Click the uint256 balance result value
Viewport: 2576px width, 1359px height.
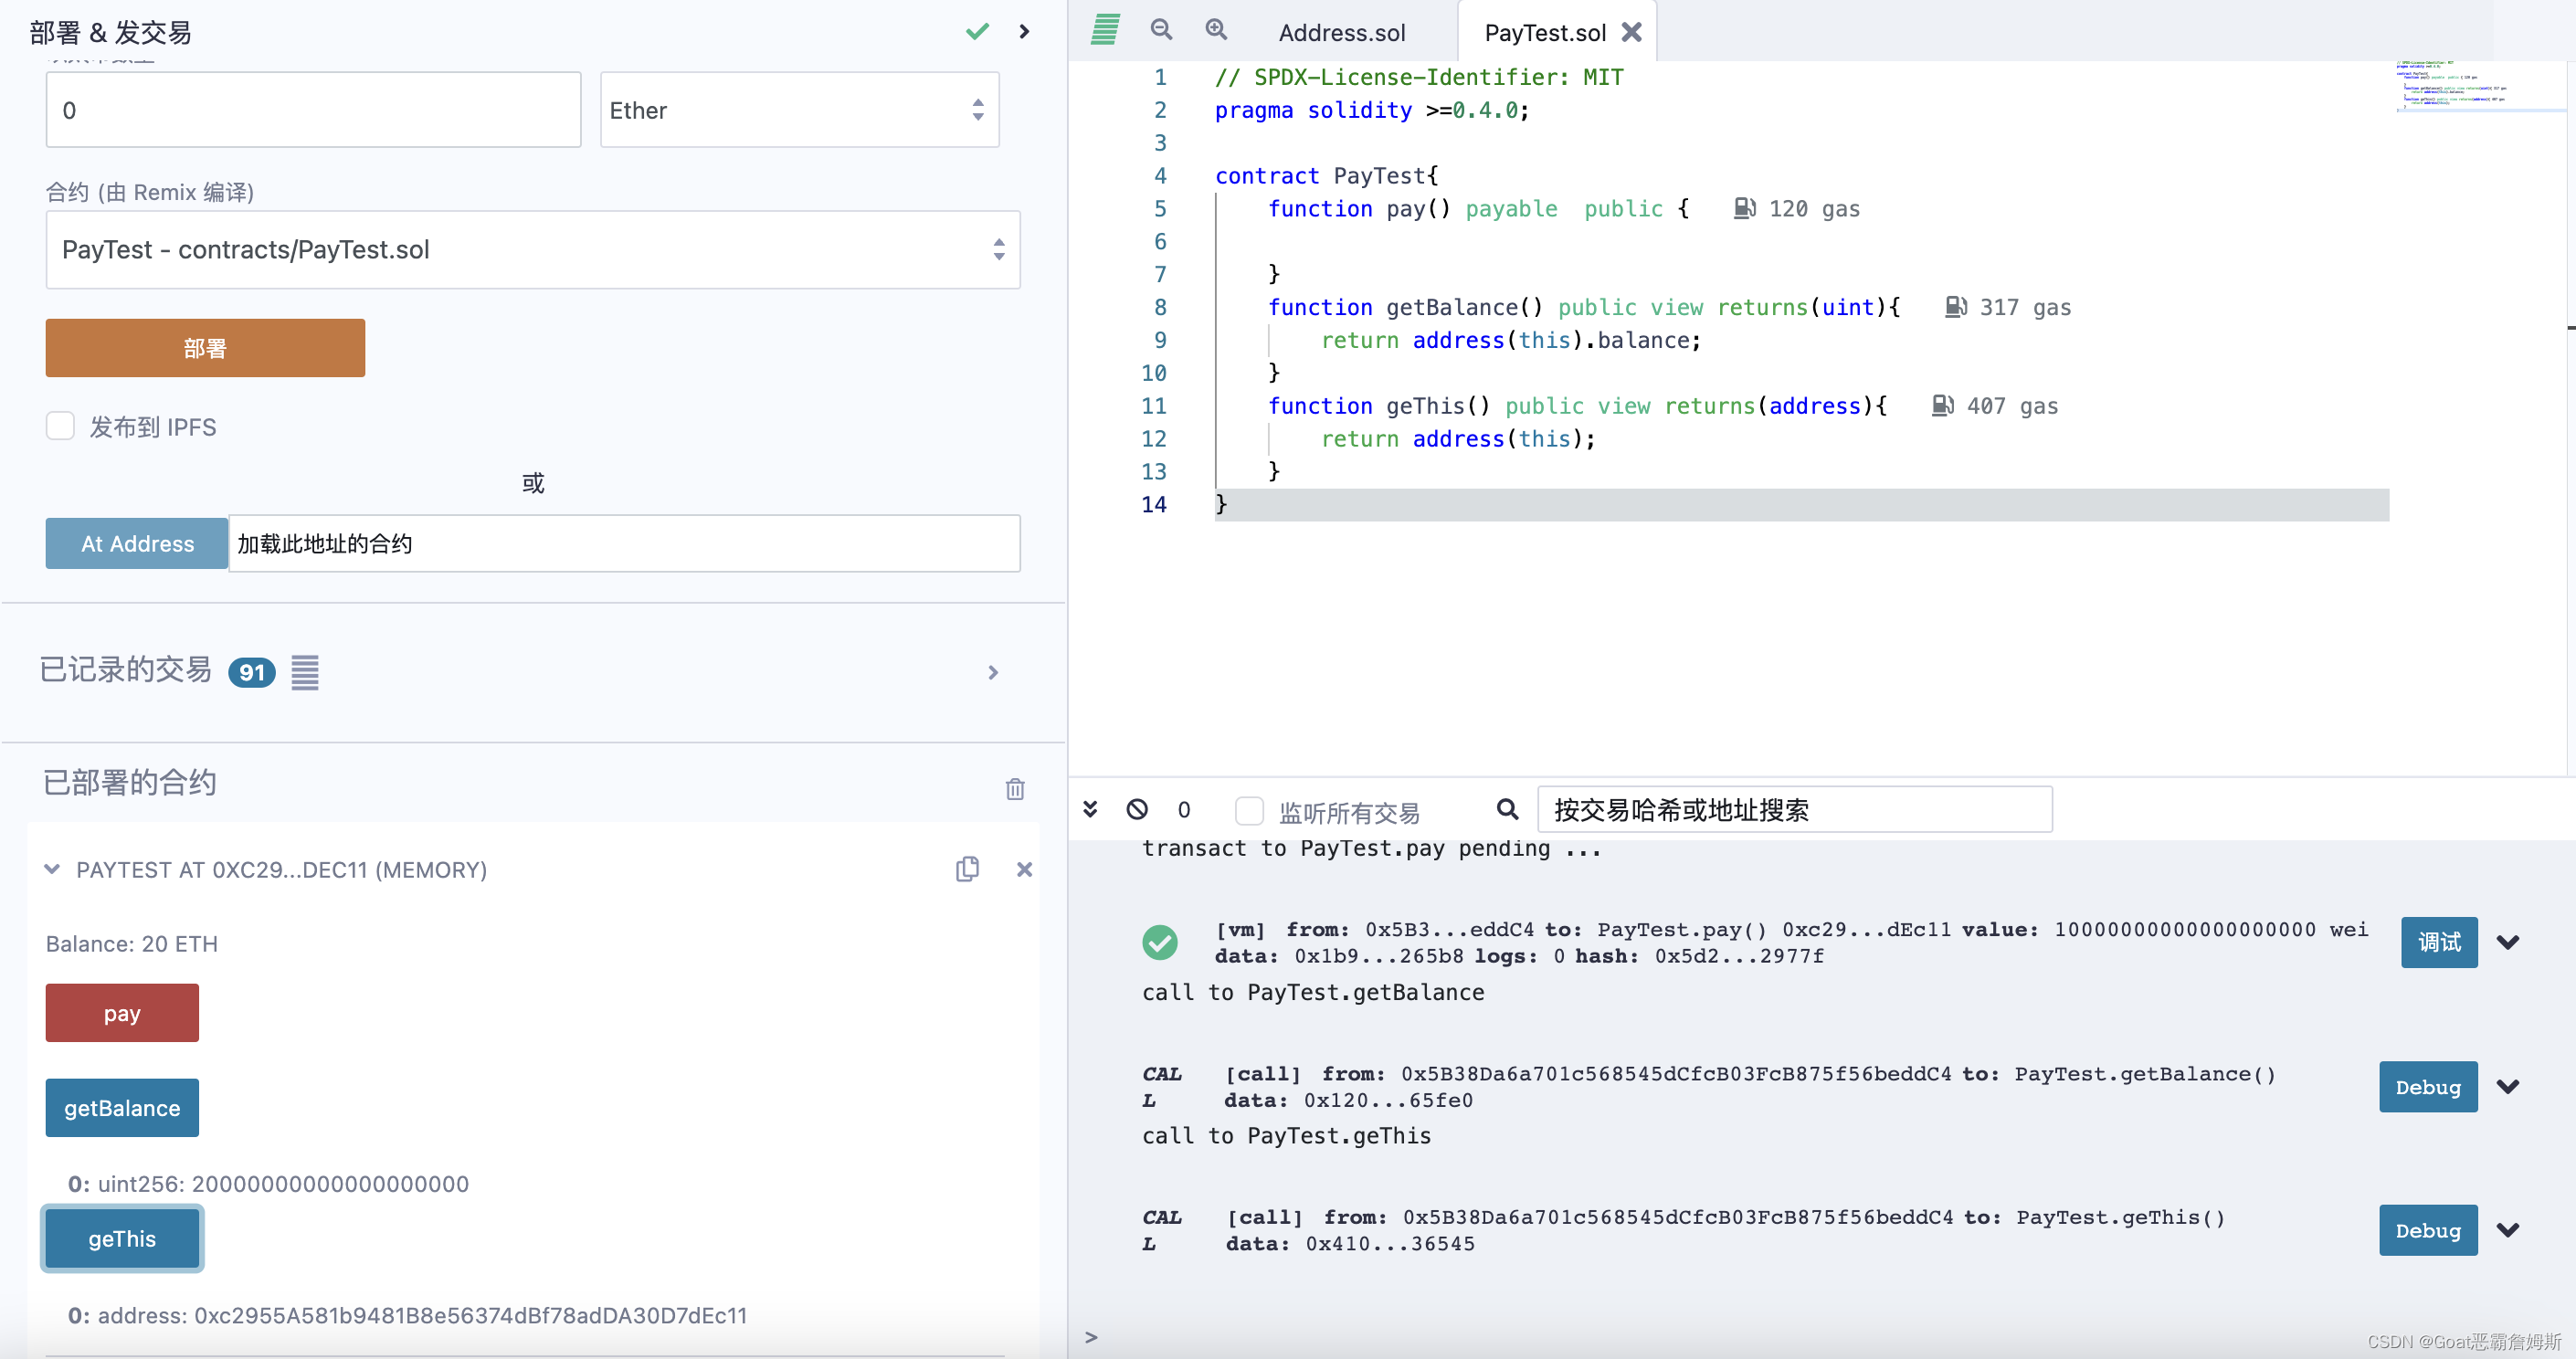(x=331, y=1184)
